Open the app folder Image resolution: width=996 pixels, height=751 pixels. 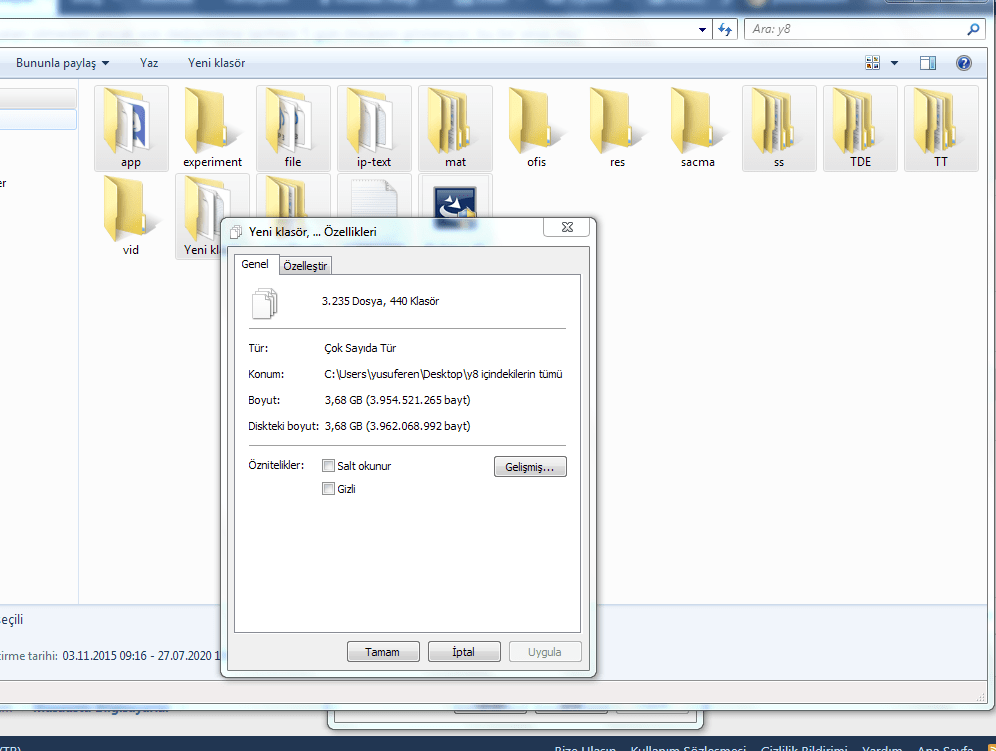click(x=131, y=128)
